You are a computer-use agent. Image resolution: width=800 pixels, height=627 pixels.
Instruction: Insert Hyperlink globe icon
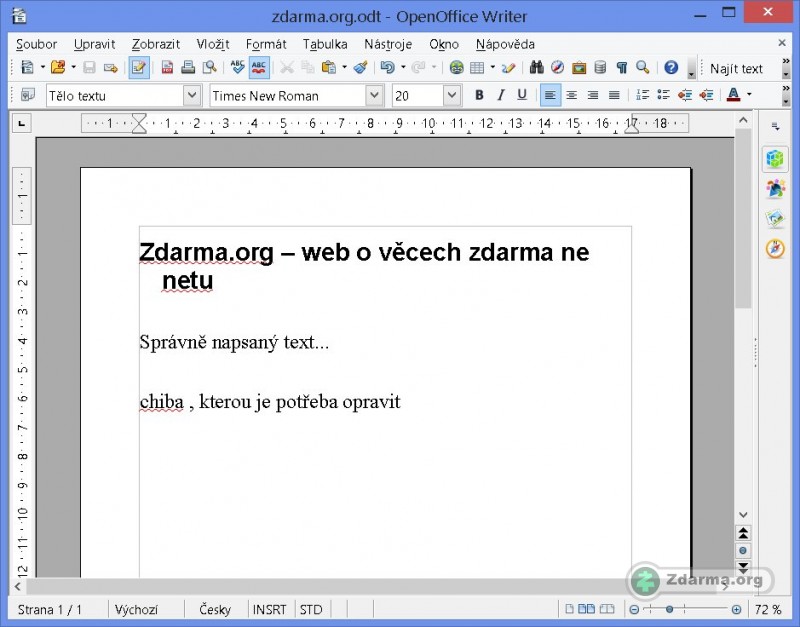456,67
